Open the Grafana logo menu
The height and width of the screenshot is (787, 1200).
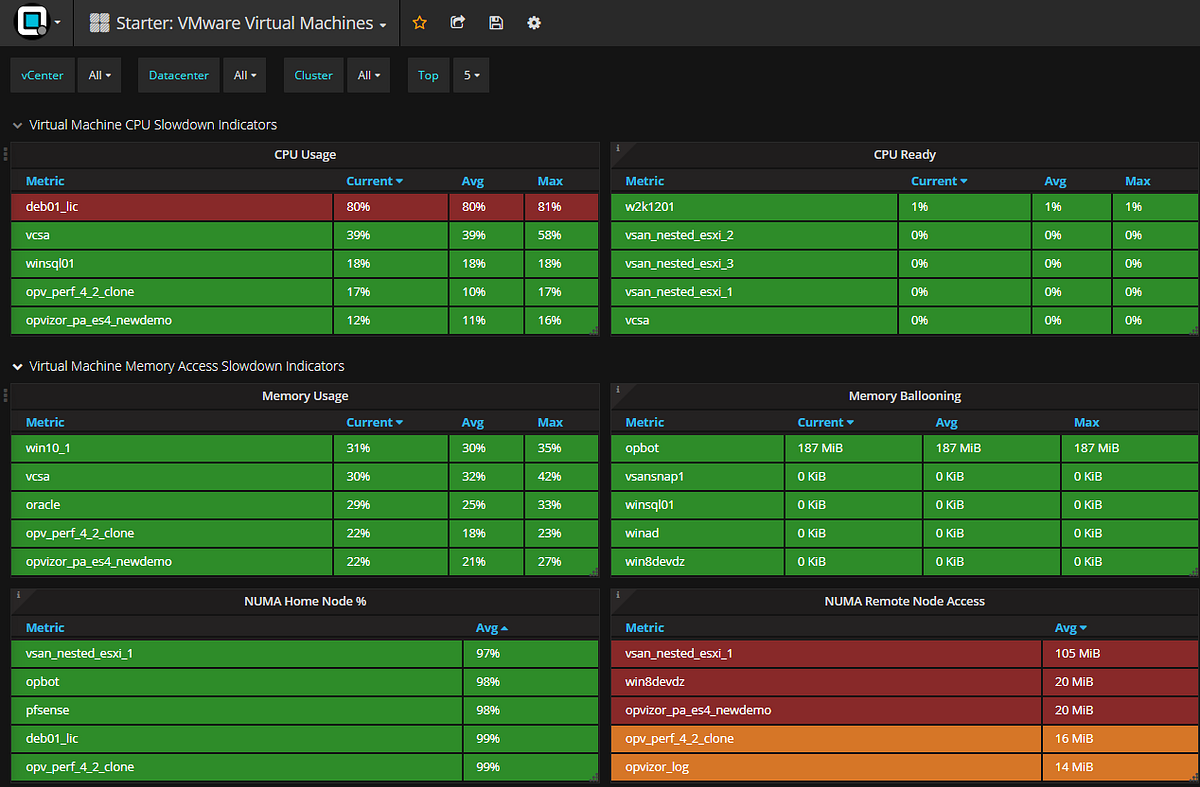coord(30,22)
